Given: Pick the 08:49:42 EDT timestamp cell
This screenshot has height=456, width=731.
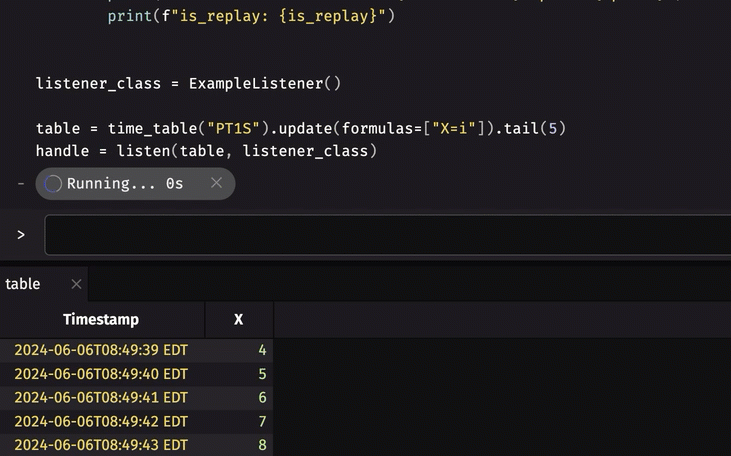Looking at the screenshot, I should pyautogui.click(x=101, y=422).
